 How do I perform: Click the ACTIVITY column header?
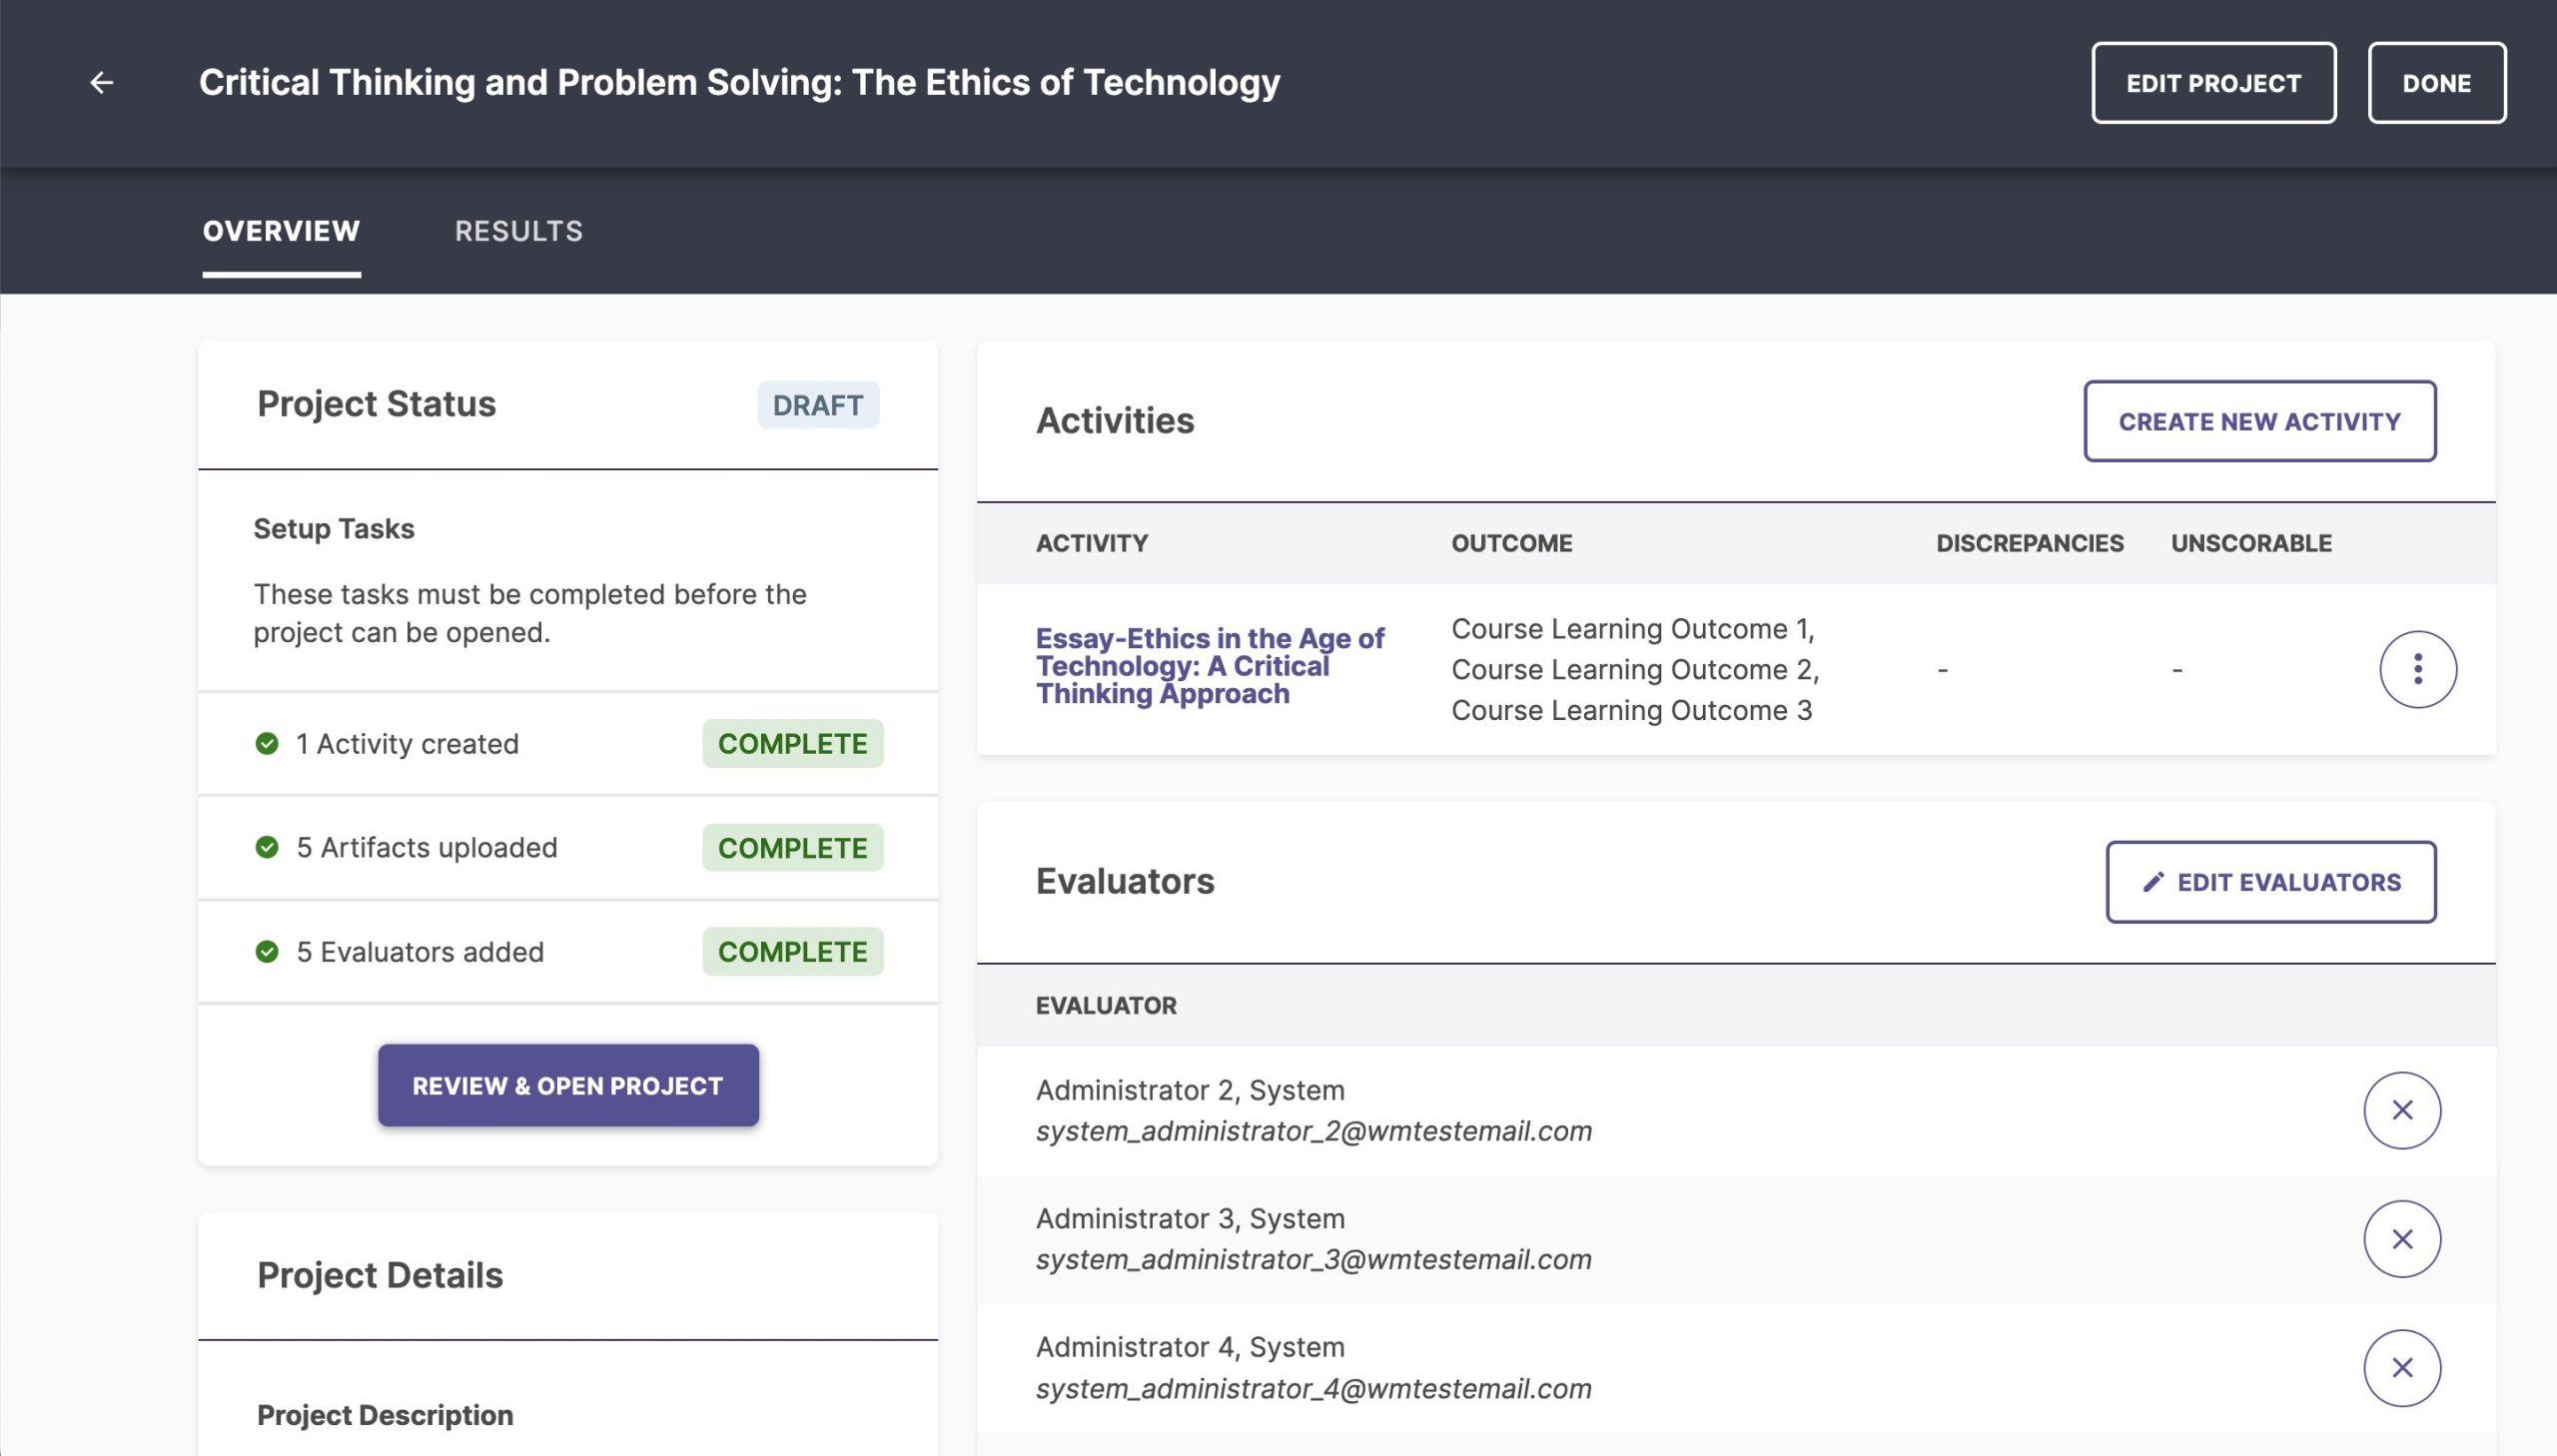point(1092,543)
